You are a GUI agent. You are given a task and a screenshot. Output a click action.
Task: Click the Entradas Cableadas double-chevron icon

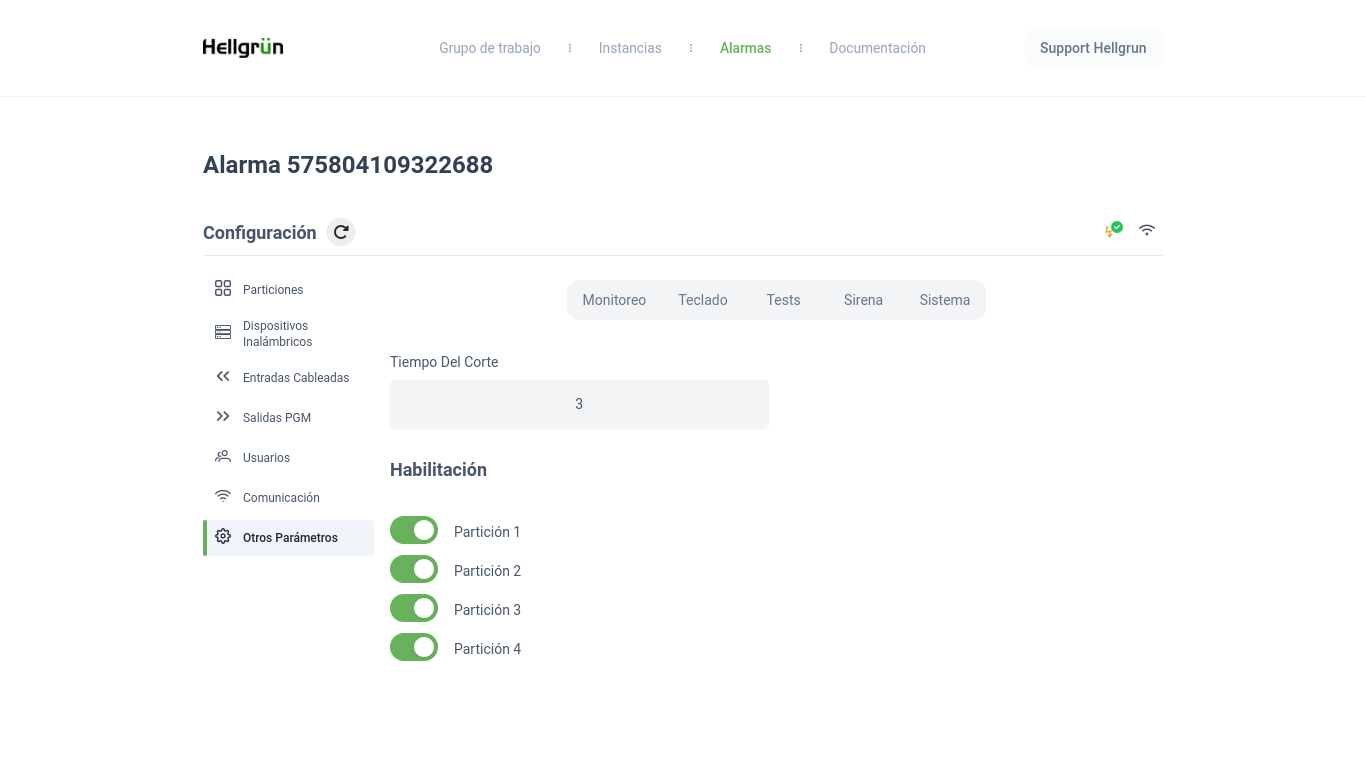[223, 377]
